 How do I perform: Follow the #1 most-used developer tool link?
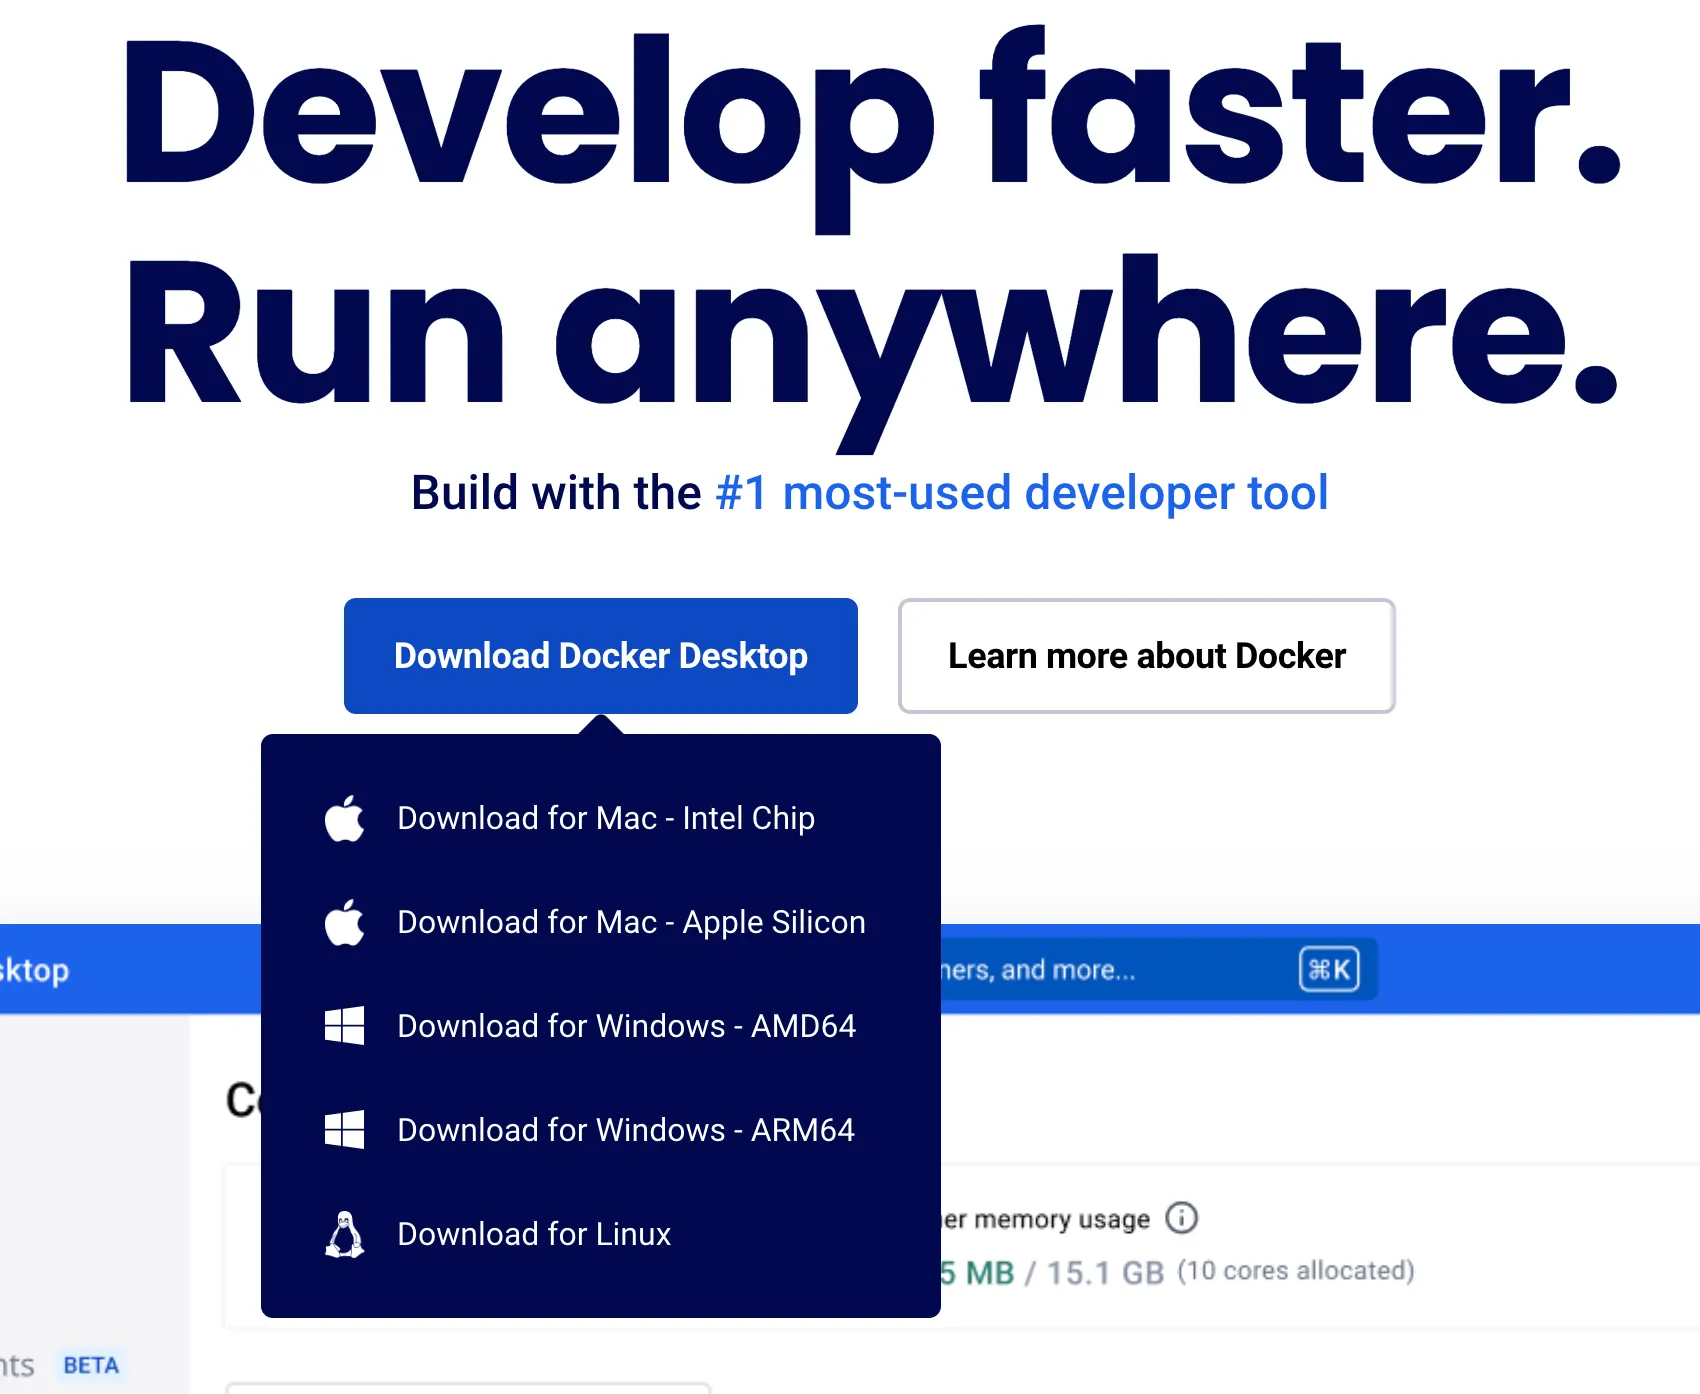1021,493
